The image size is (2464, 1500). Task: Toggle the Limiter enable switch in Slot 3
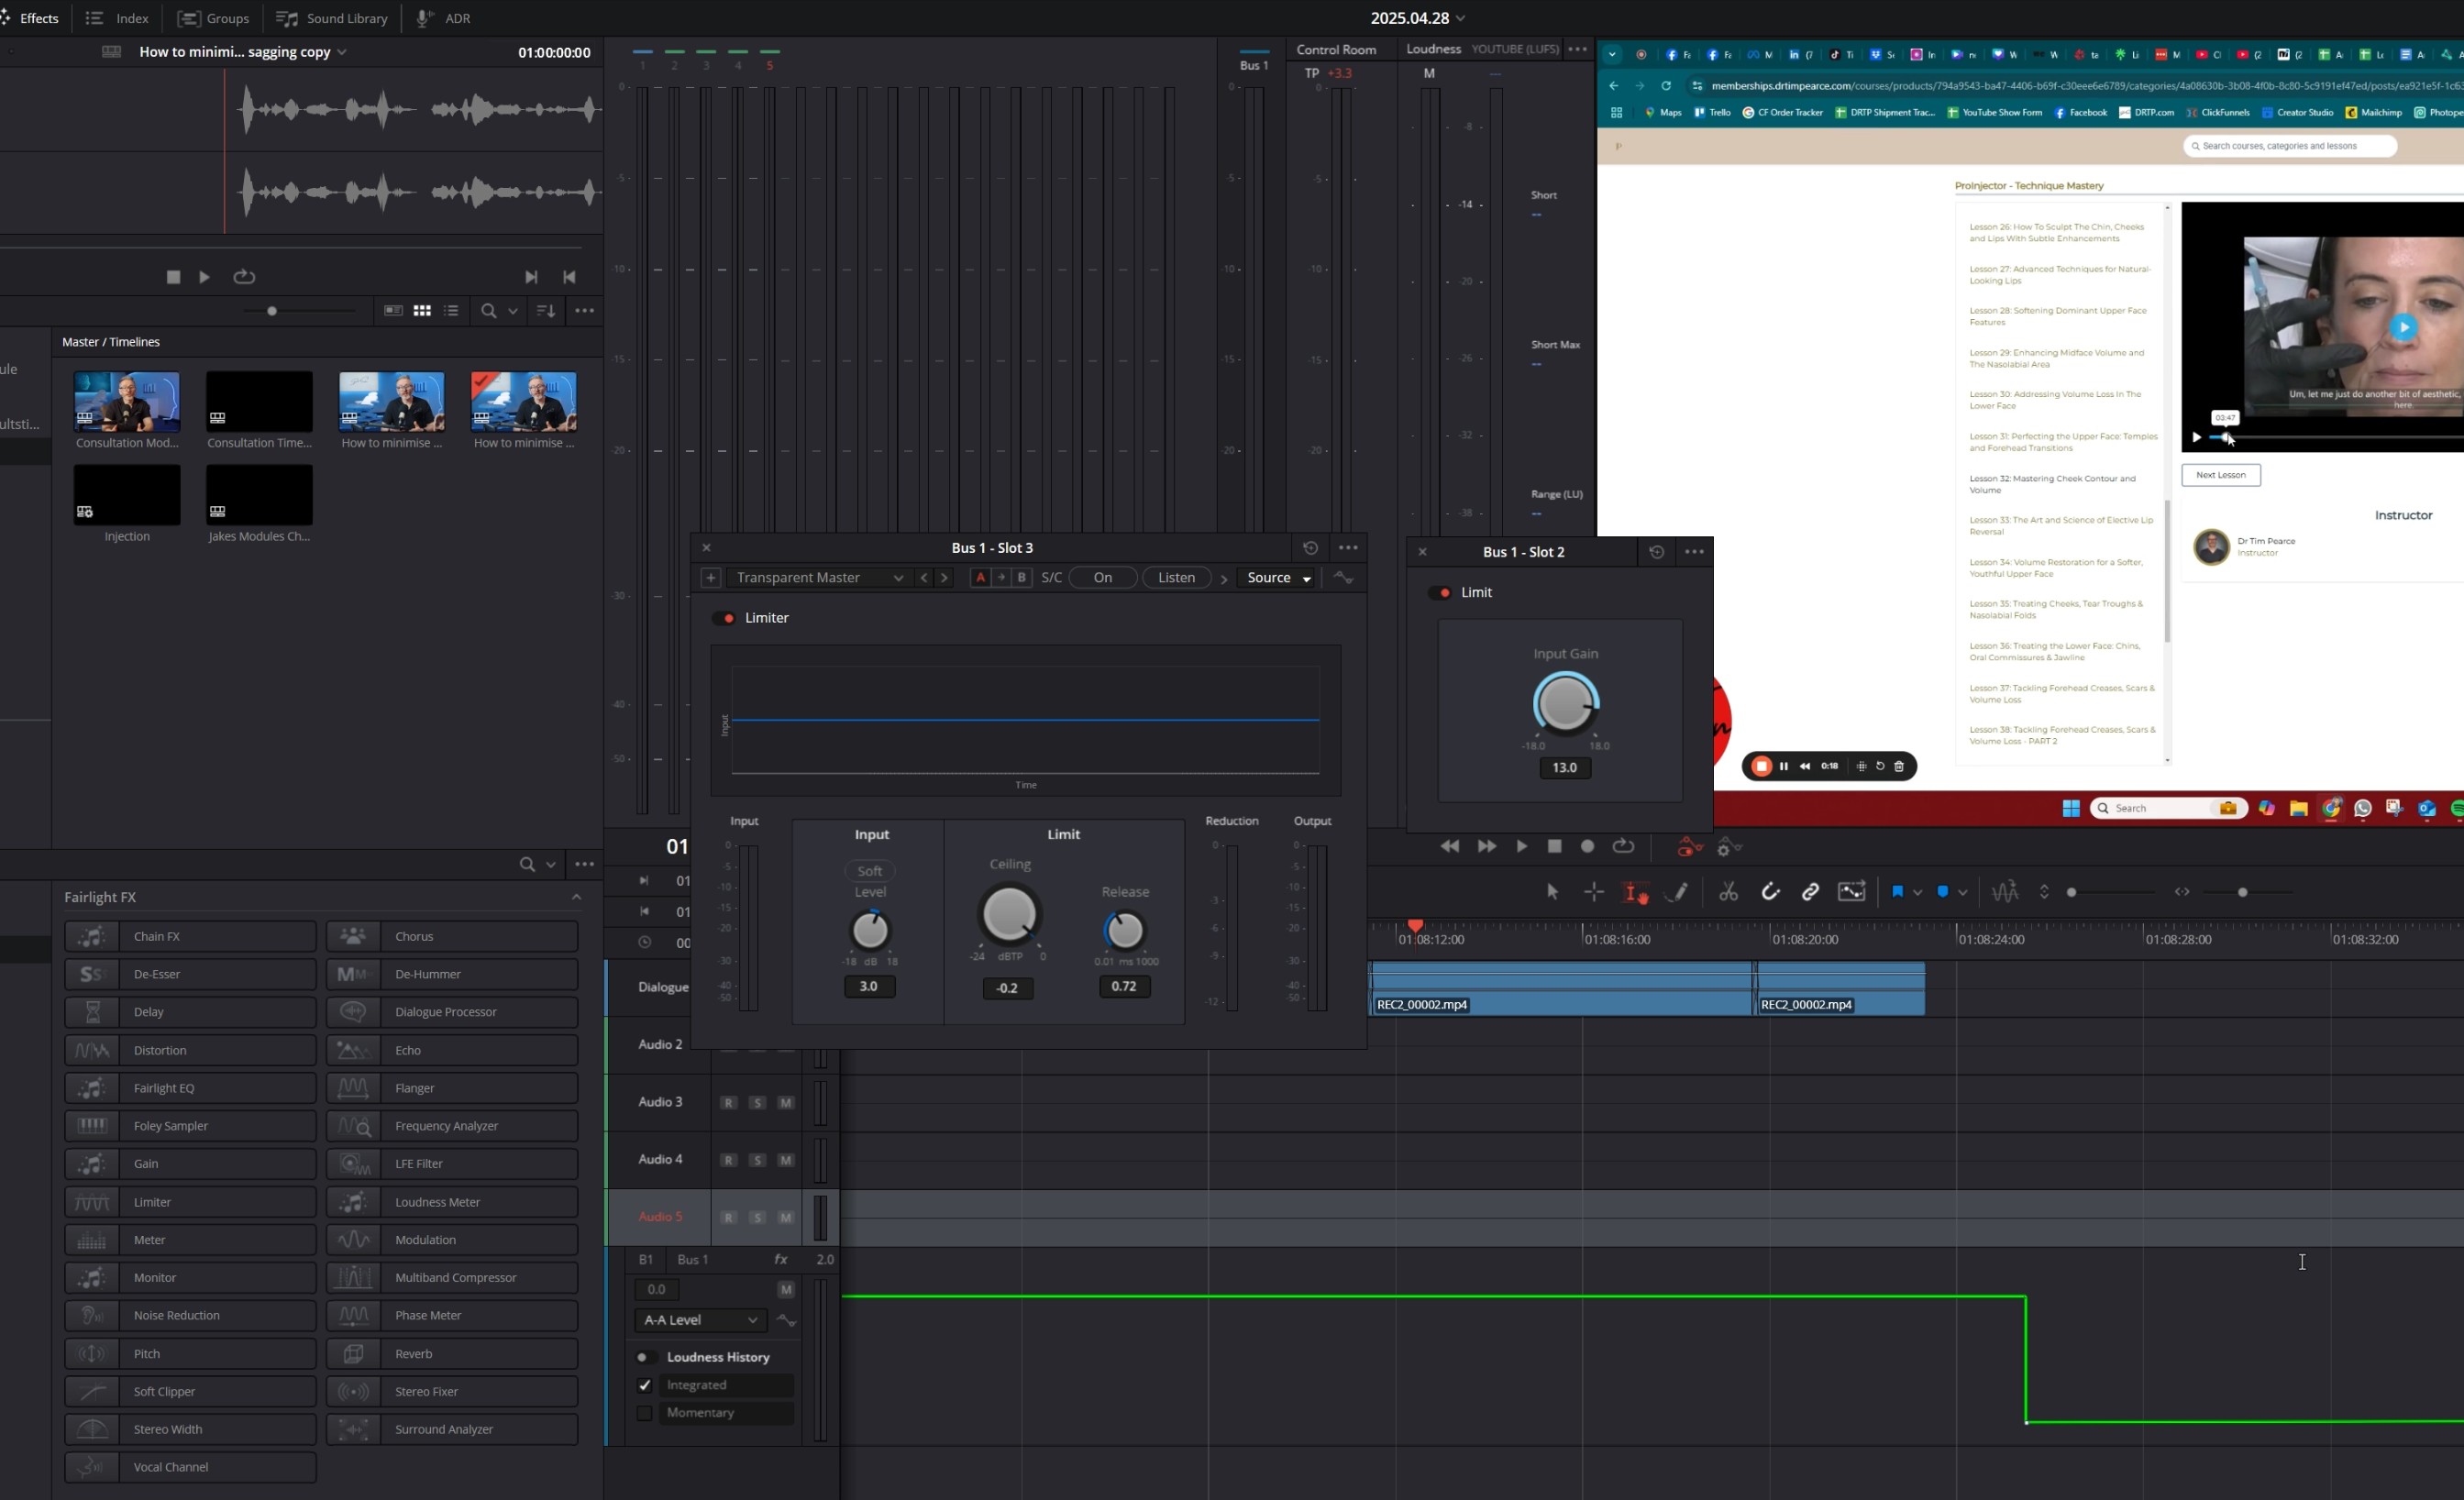tap(724, 618)
